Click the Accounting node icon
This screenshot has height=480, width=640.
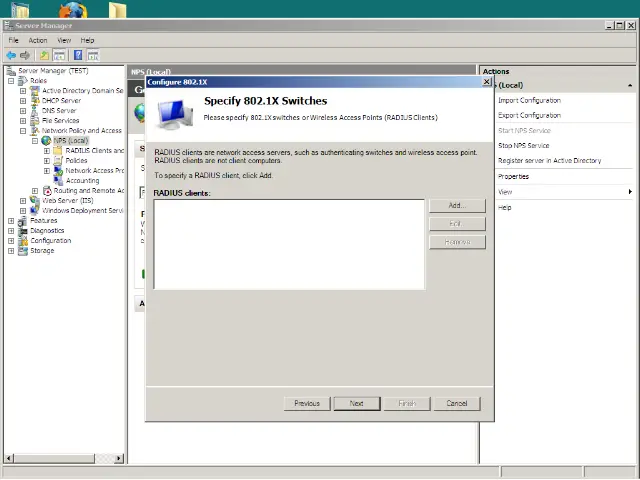pos(58,181)
